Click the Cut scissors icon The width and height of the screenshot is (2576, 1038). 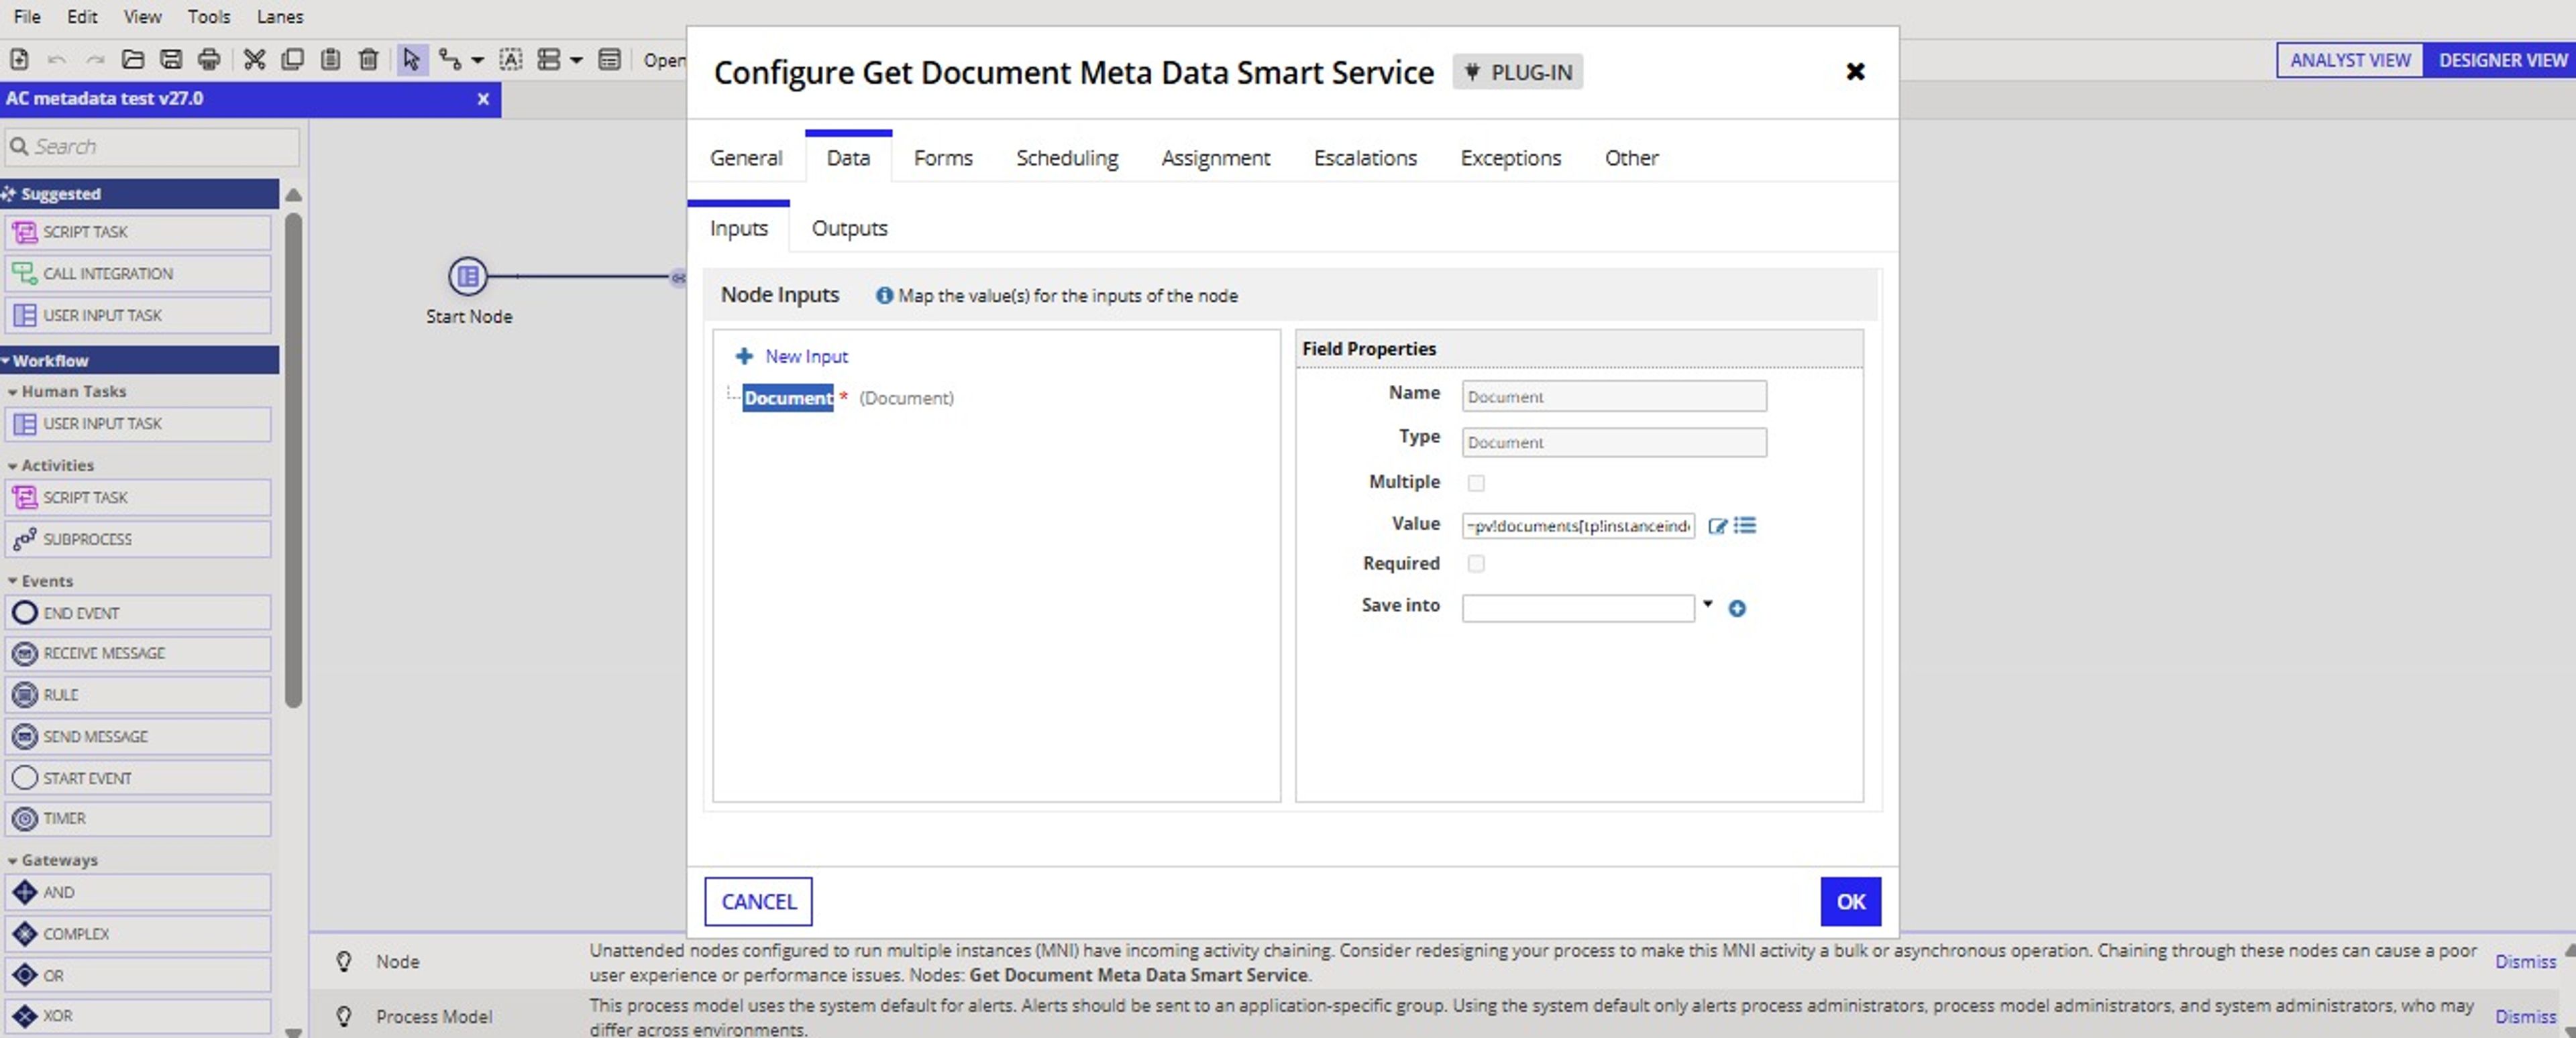click(x=255, y=60)
